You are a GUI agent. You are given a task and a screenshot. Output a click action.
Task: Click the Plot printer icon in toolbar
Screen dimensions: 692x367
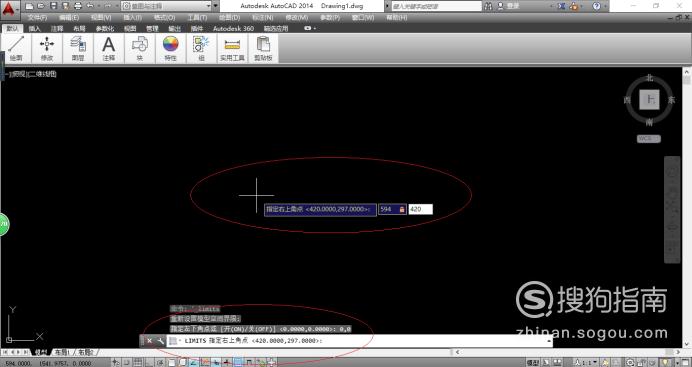[x=78, y=6]
